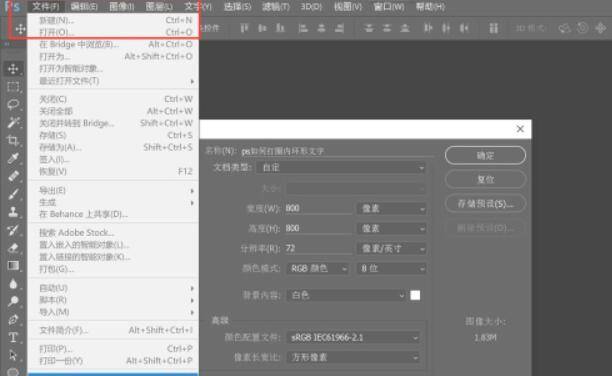The height and width of the screenshot is (376, 612).
Task: Click the 分辨率(R) field showing 72
Action: pos(318,248)
